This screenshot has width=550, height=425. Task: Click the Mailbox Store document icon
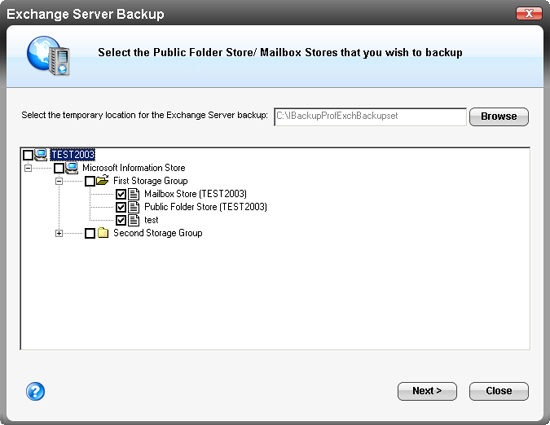(x=133, y=194)
